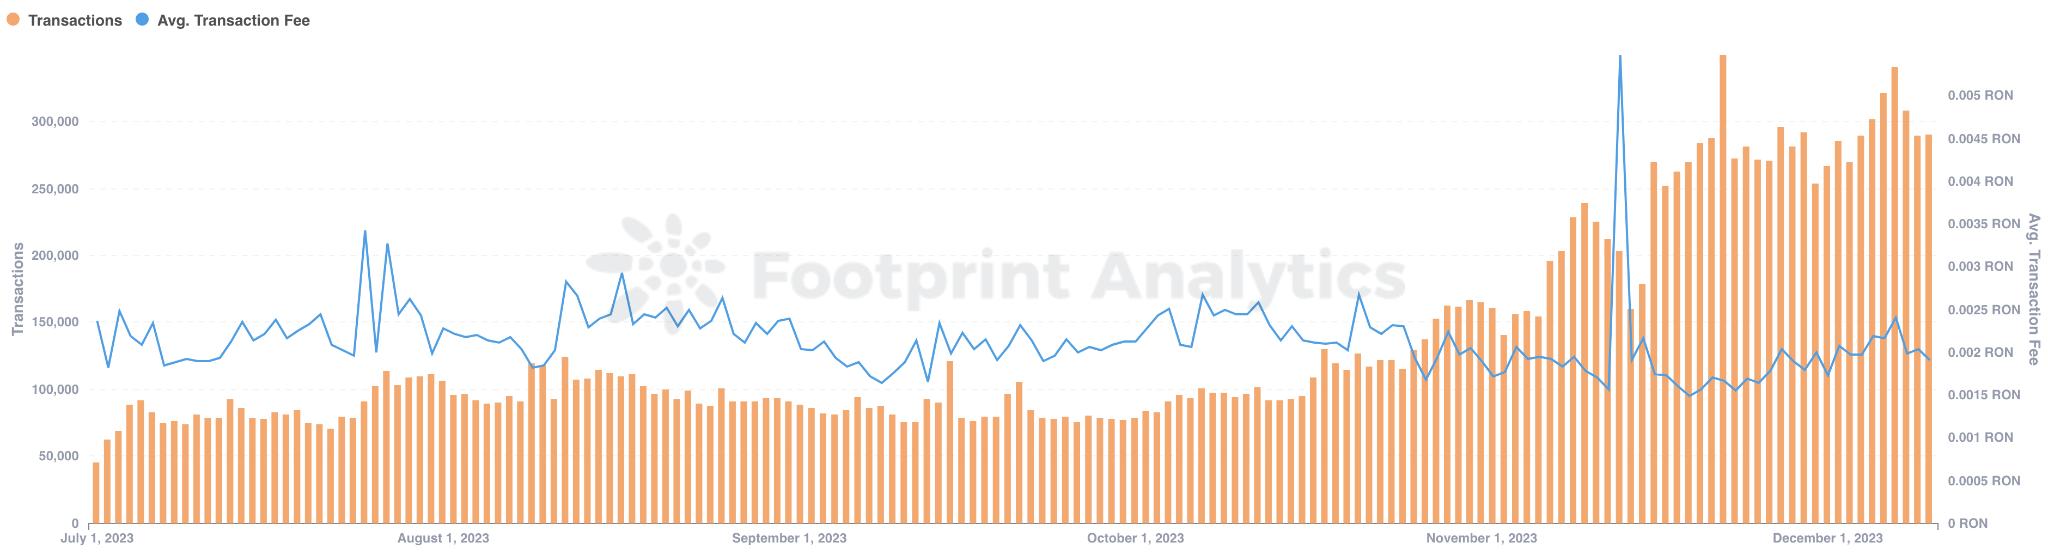Click the November 1, 2023 axis label
Screen dimensions: 2048x554
point(1481,538)
